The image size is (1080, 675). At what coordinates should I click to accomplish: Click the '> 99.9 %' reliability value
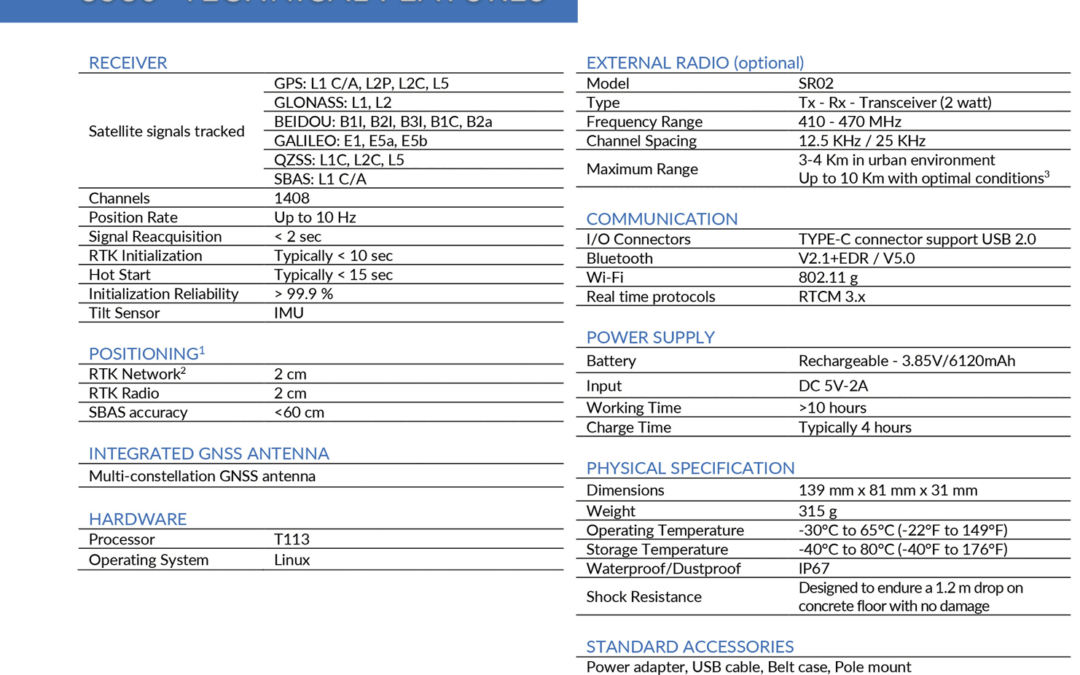303,294
